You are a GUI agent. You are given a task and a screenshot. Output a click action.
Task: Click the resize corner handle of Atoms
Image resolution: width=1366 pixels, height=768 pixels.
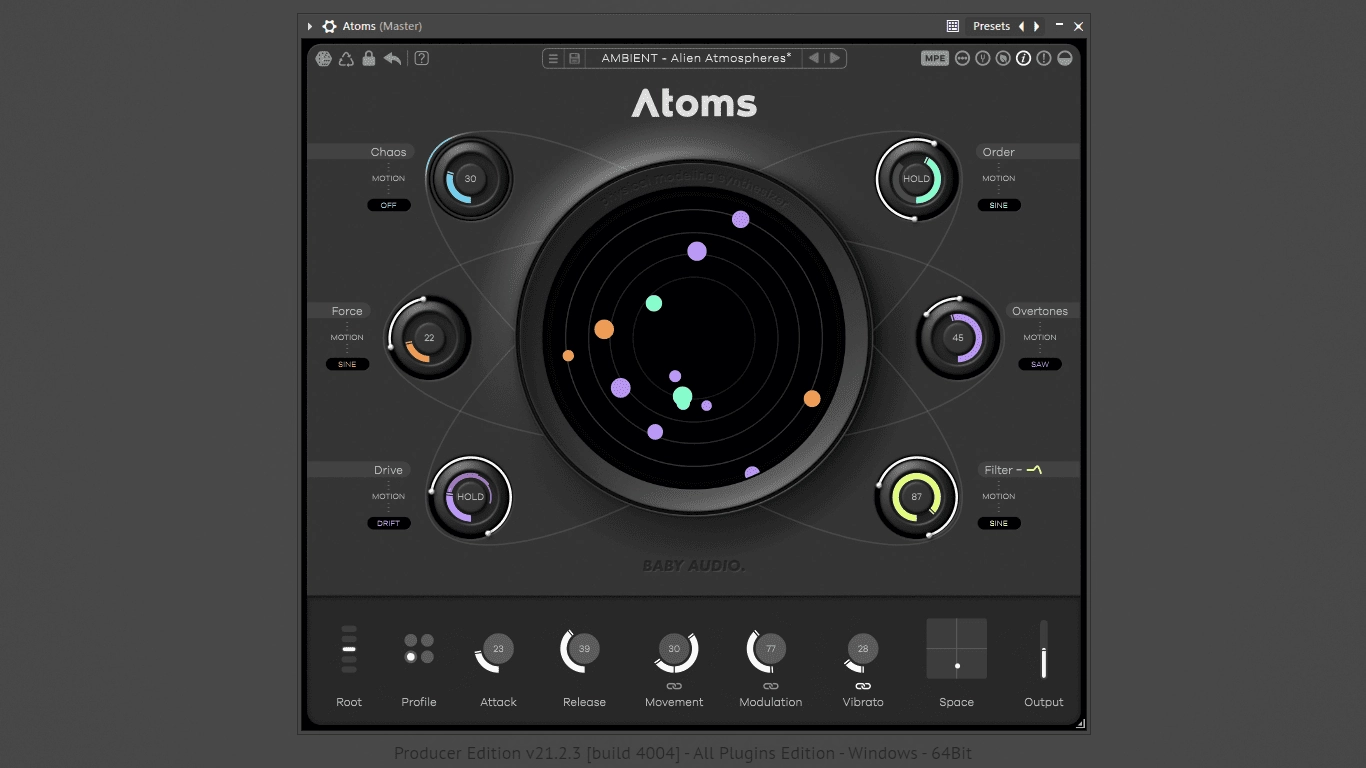[1079, 723]
